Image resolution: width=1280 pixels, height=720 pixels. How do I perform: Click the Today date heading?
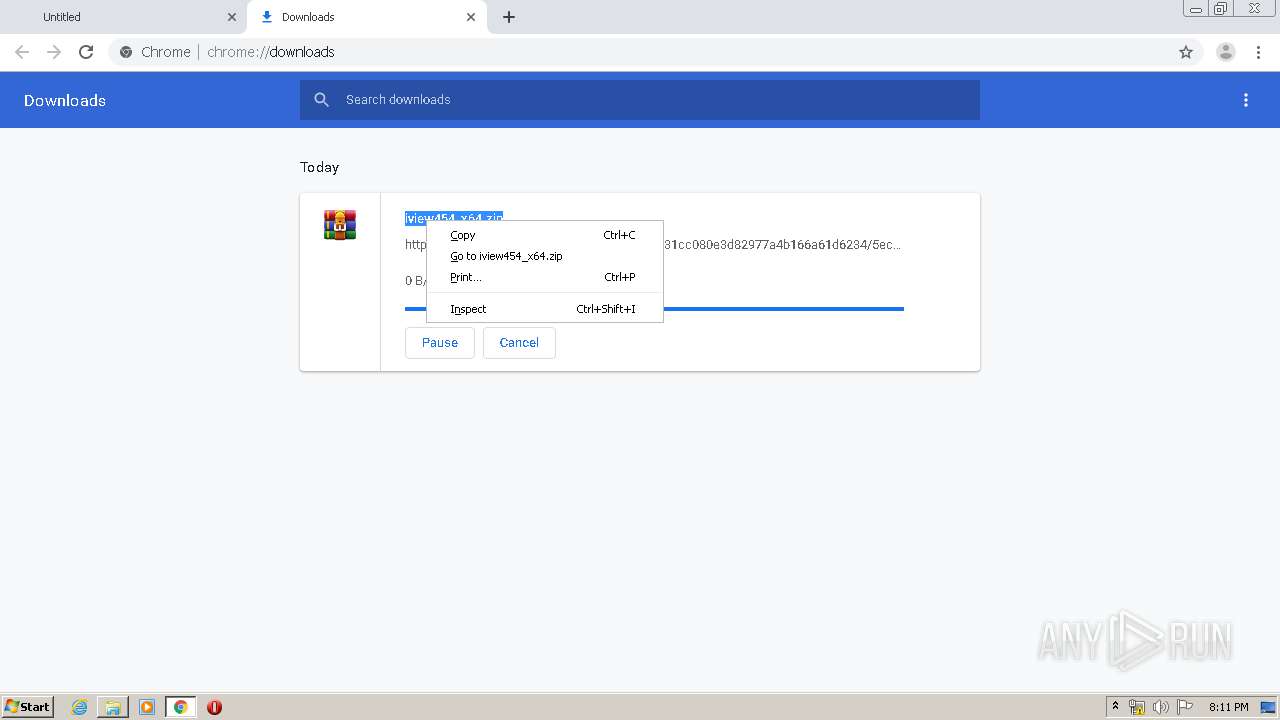click(320, 167)
